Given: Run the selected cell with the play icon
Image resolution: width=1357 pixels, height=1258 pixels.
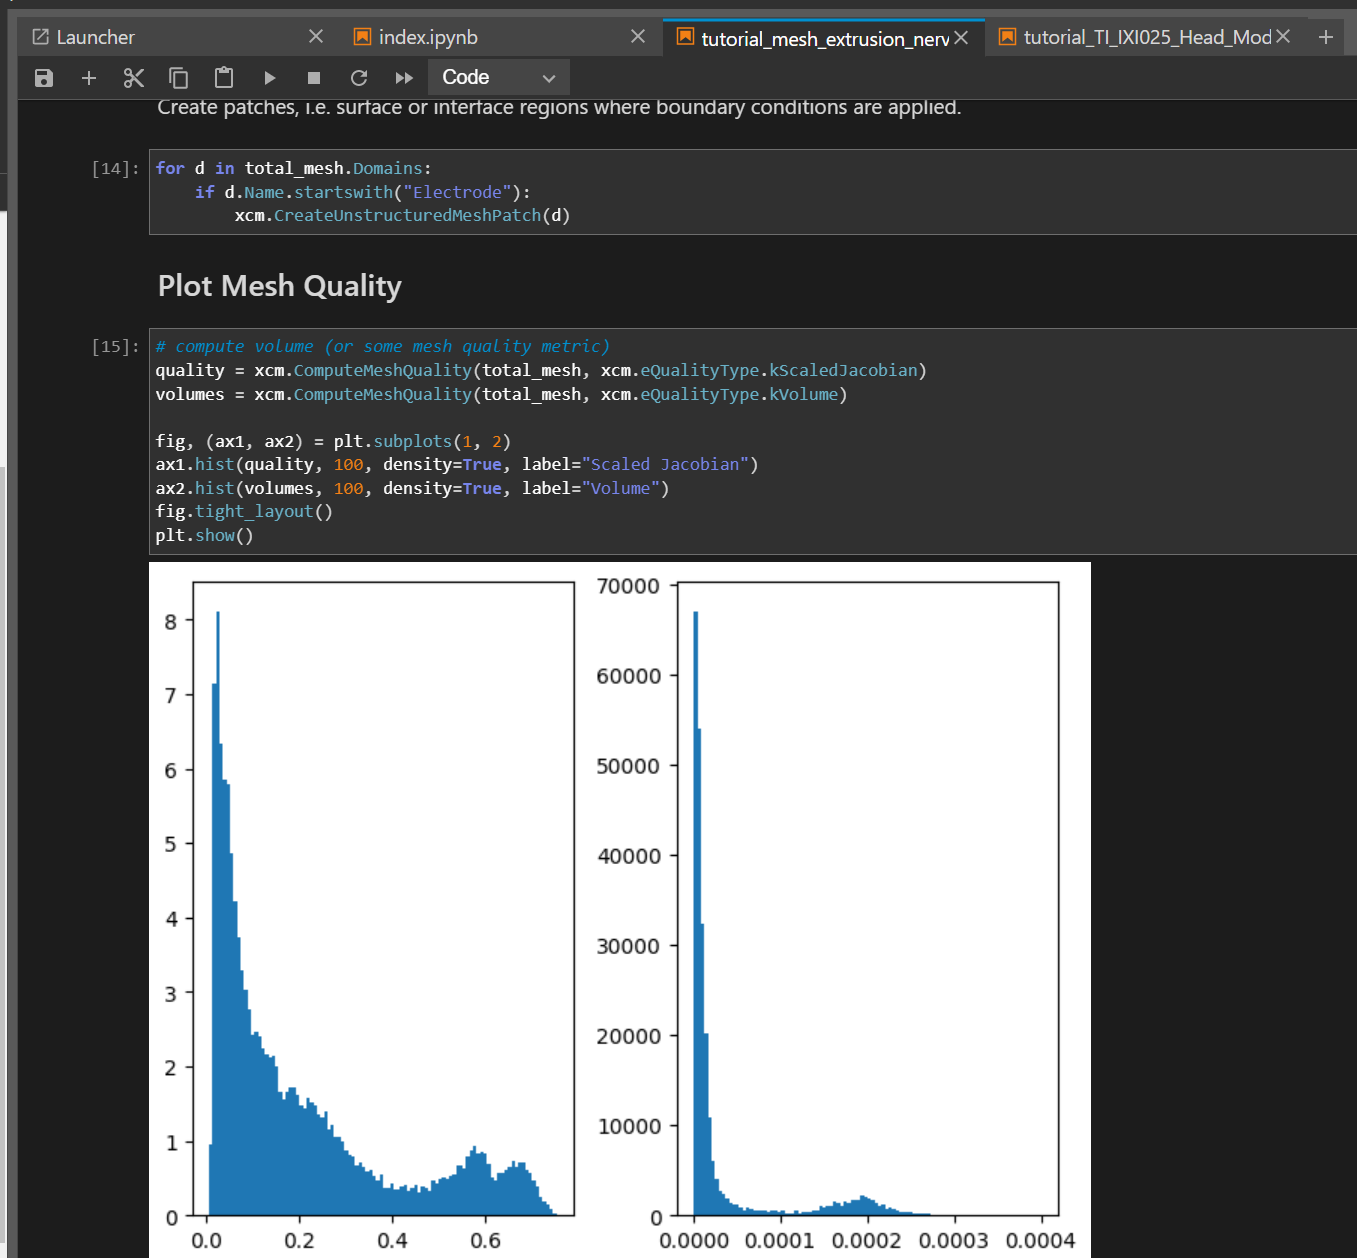Looking at the screenshot, I should point(269,78).
